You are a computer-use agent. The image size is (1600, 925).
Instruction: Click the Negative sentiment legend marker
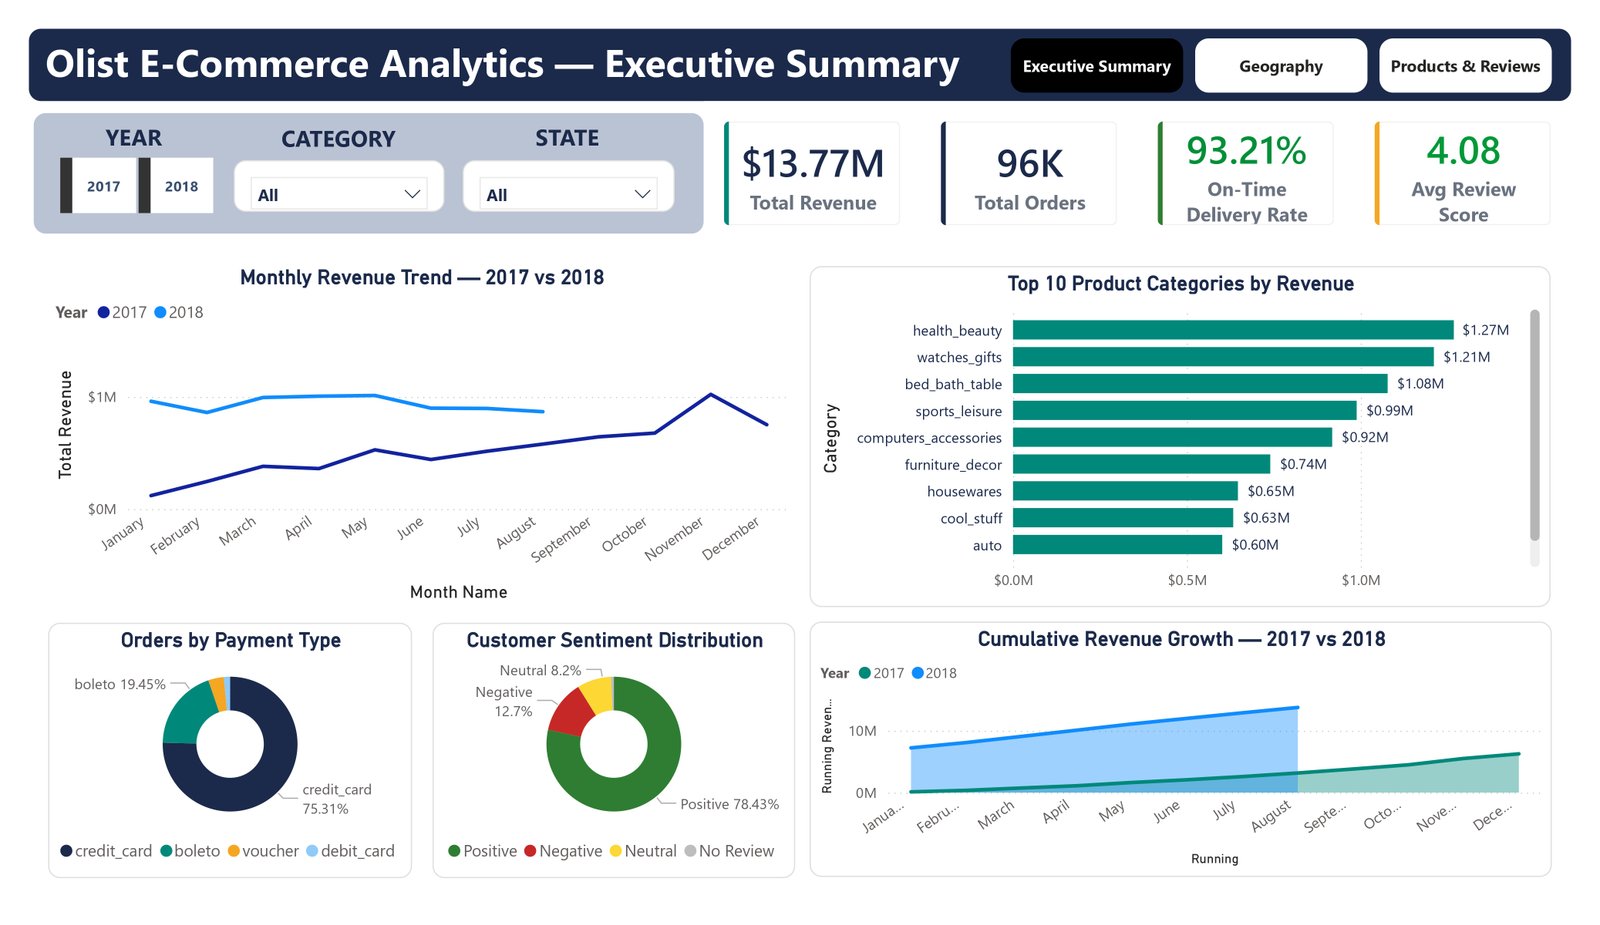530,851
